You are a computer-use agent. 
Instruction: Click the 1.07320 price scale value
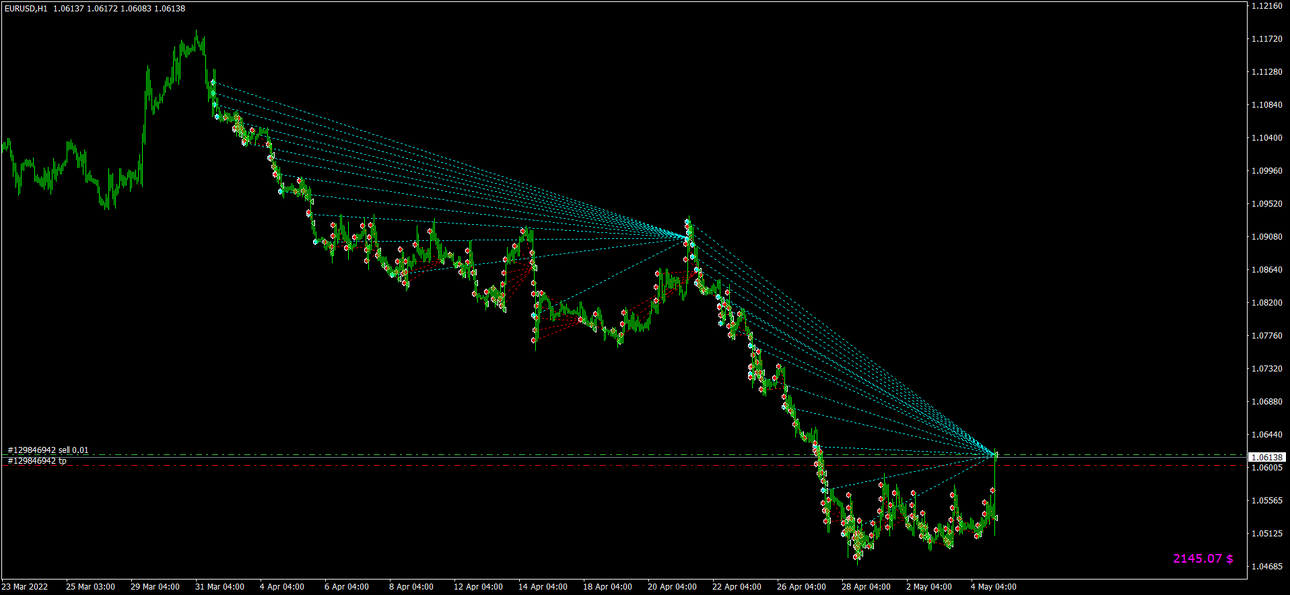pos(1265,369)
